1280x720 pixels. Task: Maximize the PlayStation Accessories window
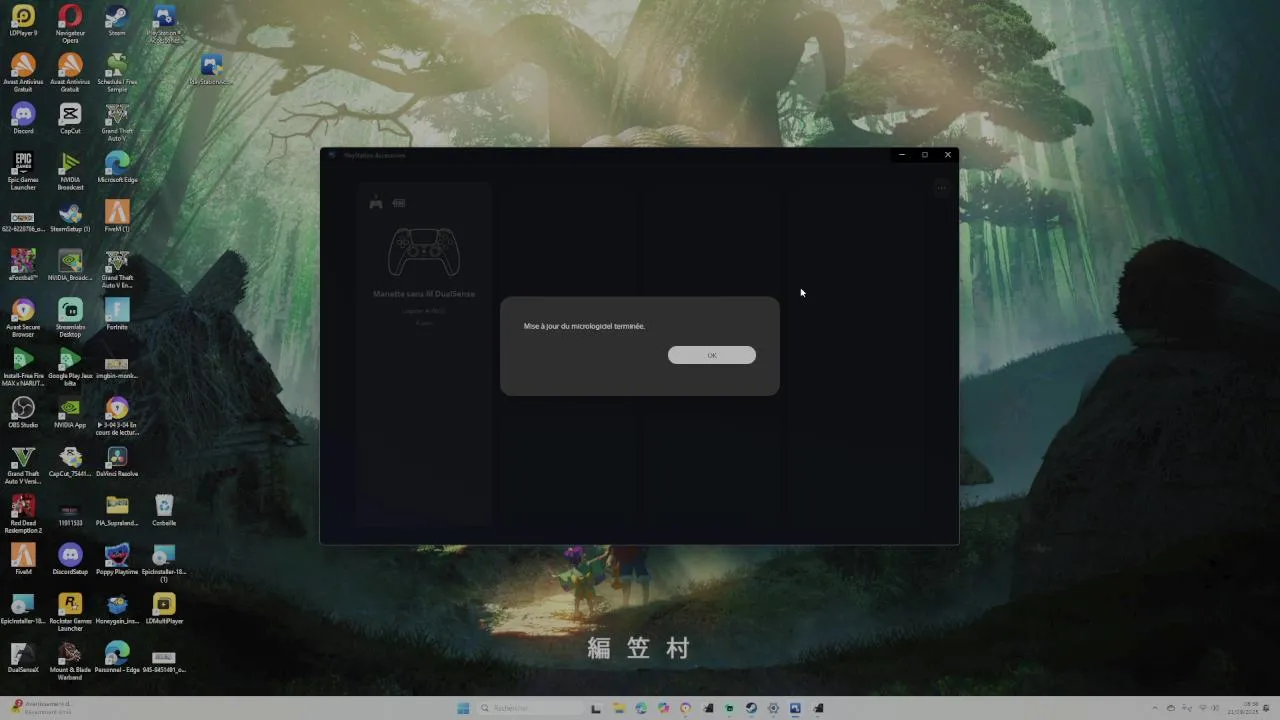coord(924,155)
